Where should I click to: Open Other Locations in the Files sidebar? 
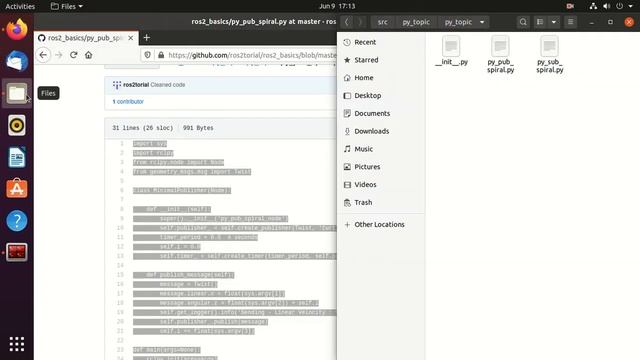(x=381, y=224)
